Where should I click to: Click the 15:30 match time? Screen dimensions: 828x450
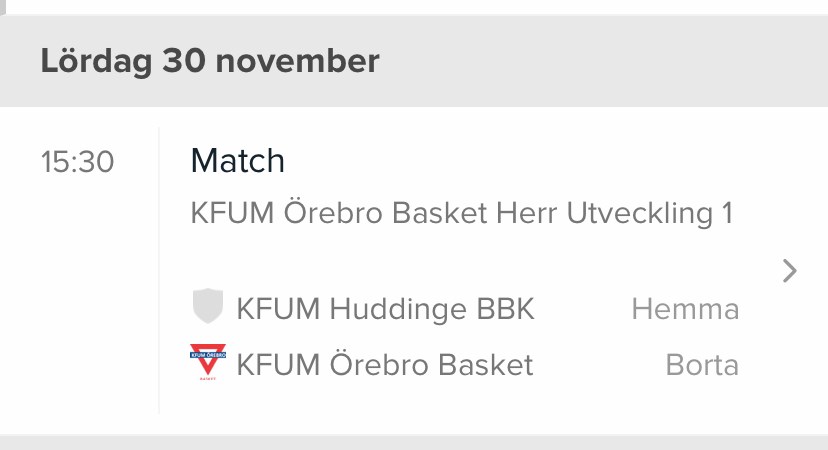[x=77, y=161]
